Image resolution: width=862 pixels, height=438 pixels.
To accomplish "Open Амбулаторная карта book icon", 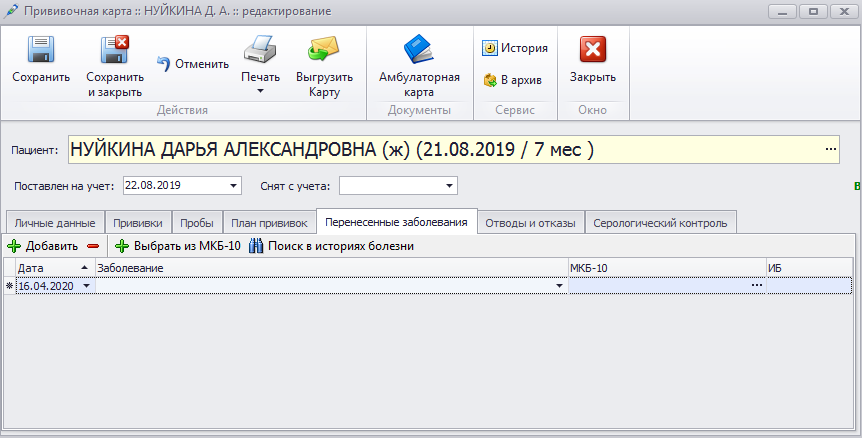I will 419,52.
